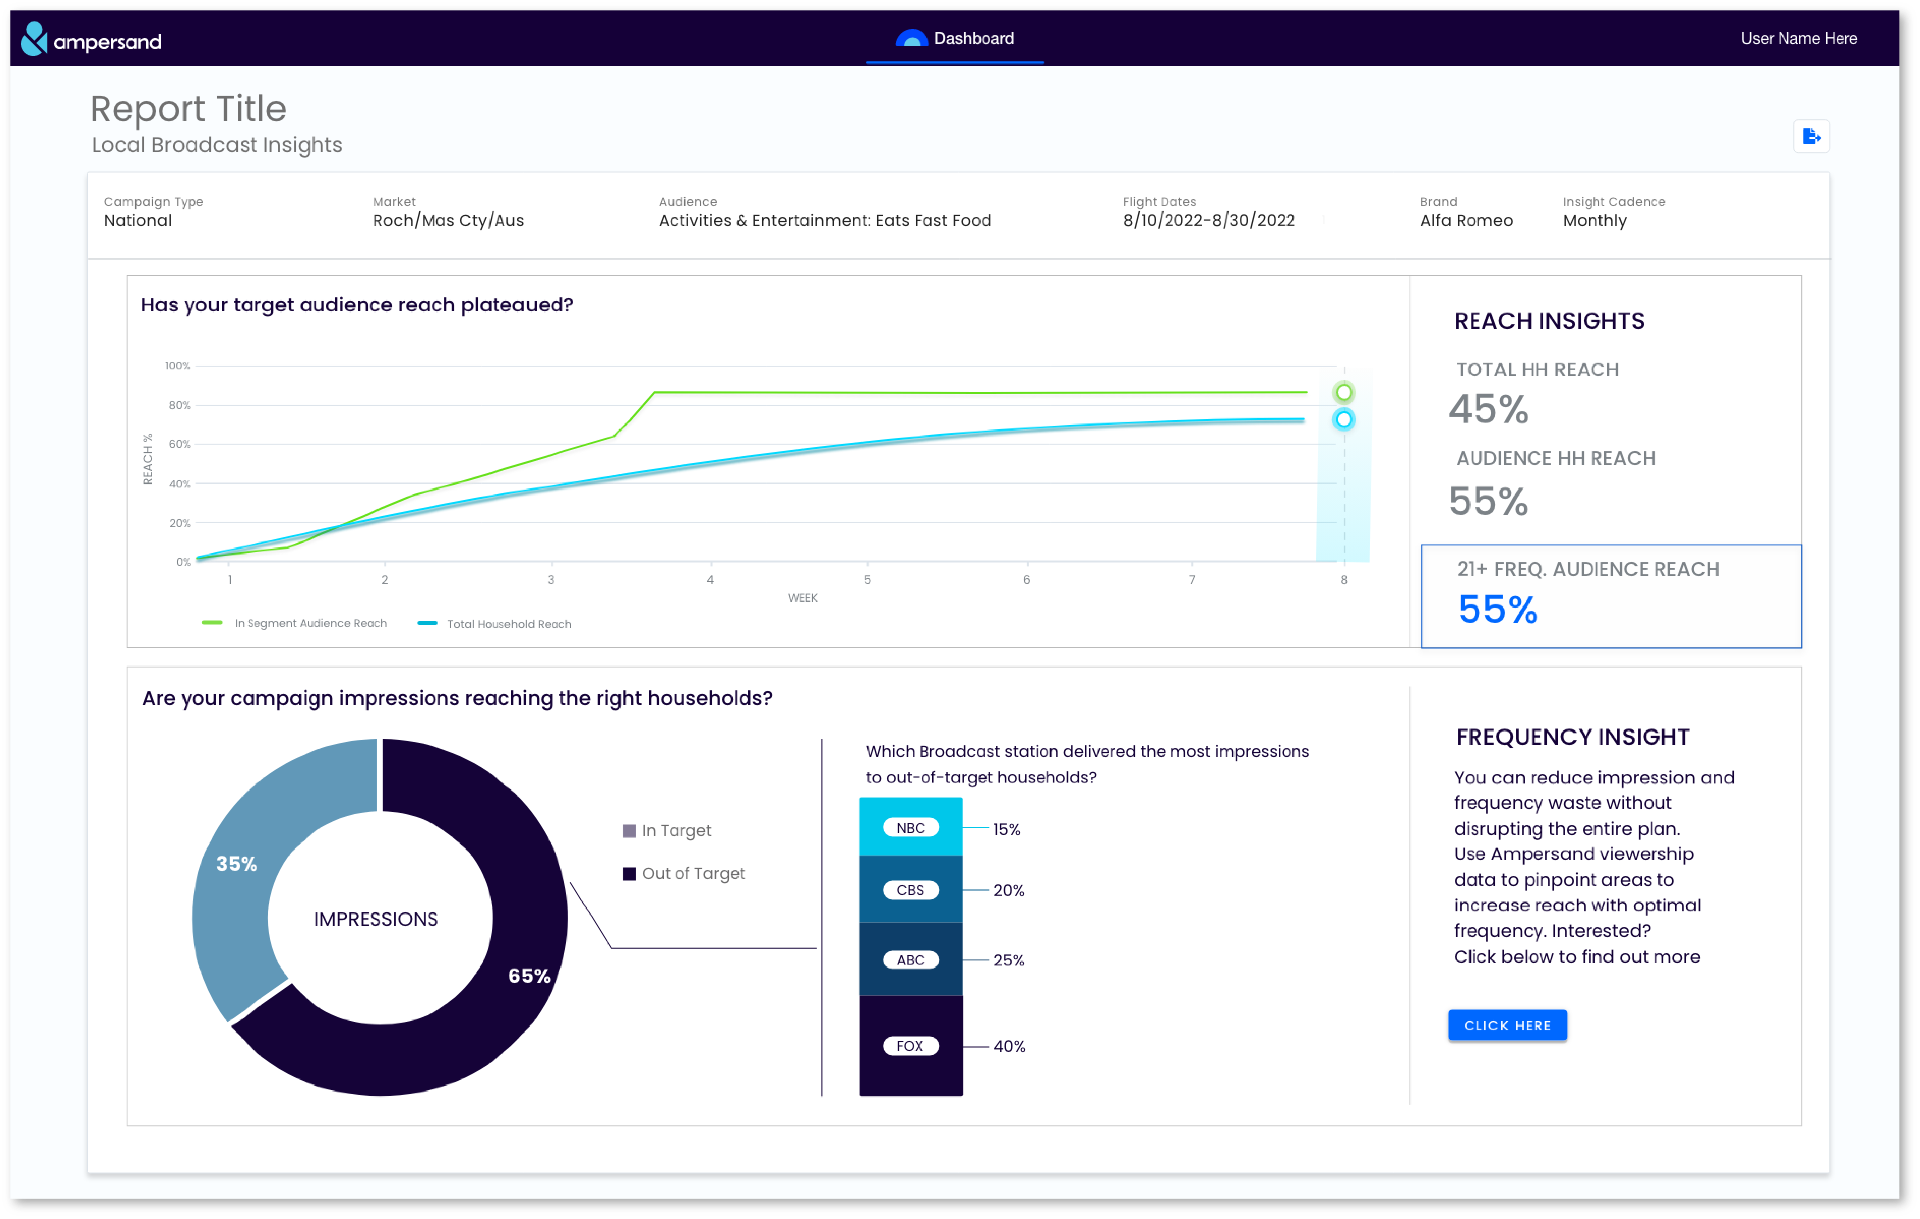Click the 65% out-of-target donut segment
This screenshot has height=1219, width=1920.
coord(529,976)
